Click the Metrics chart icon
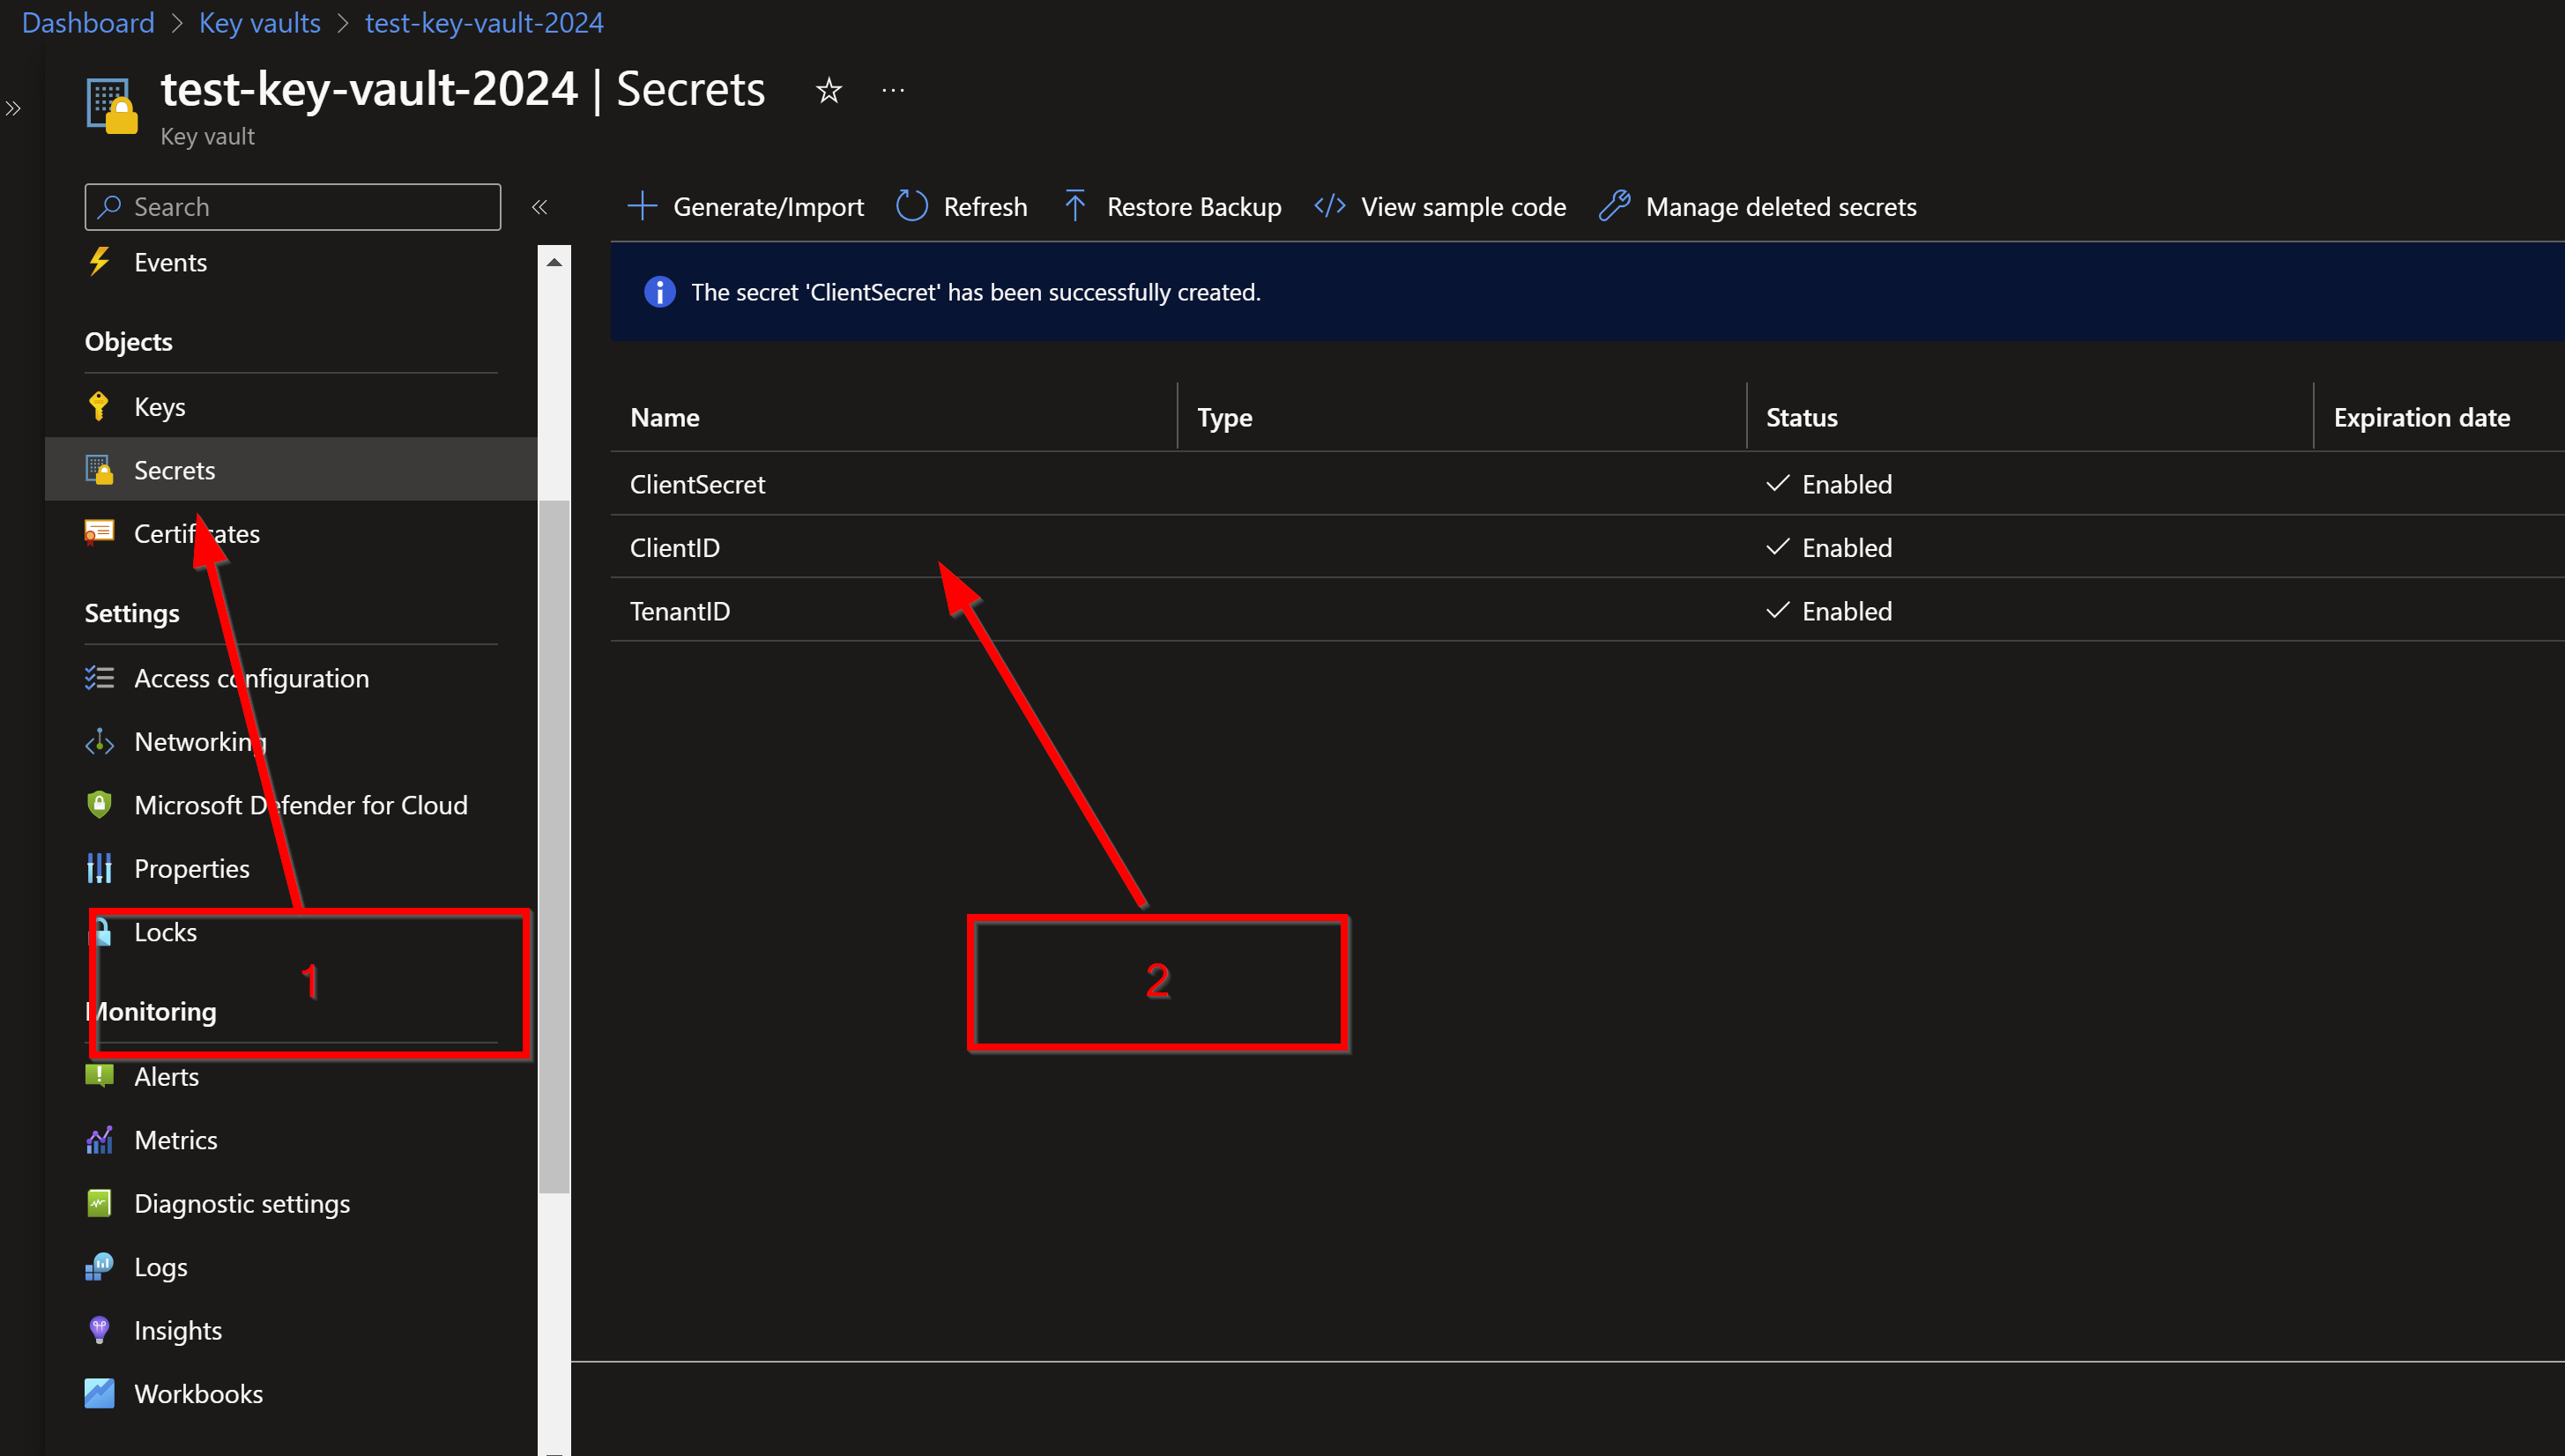This screenshot has height=1456, width=2565. click(99, 1140)
